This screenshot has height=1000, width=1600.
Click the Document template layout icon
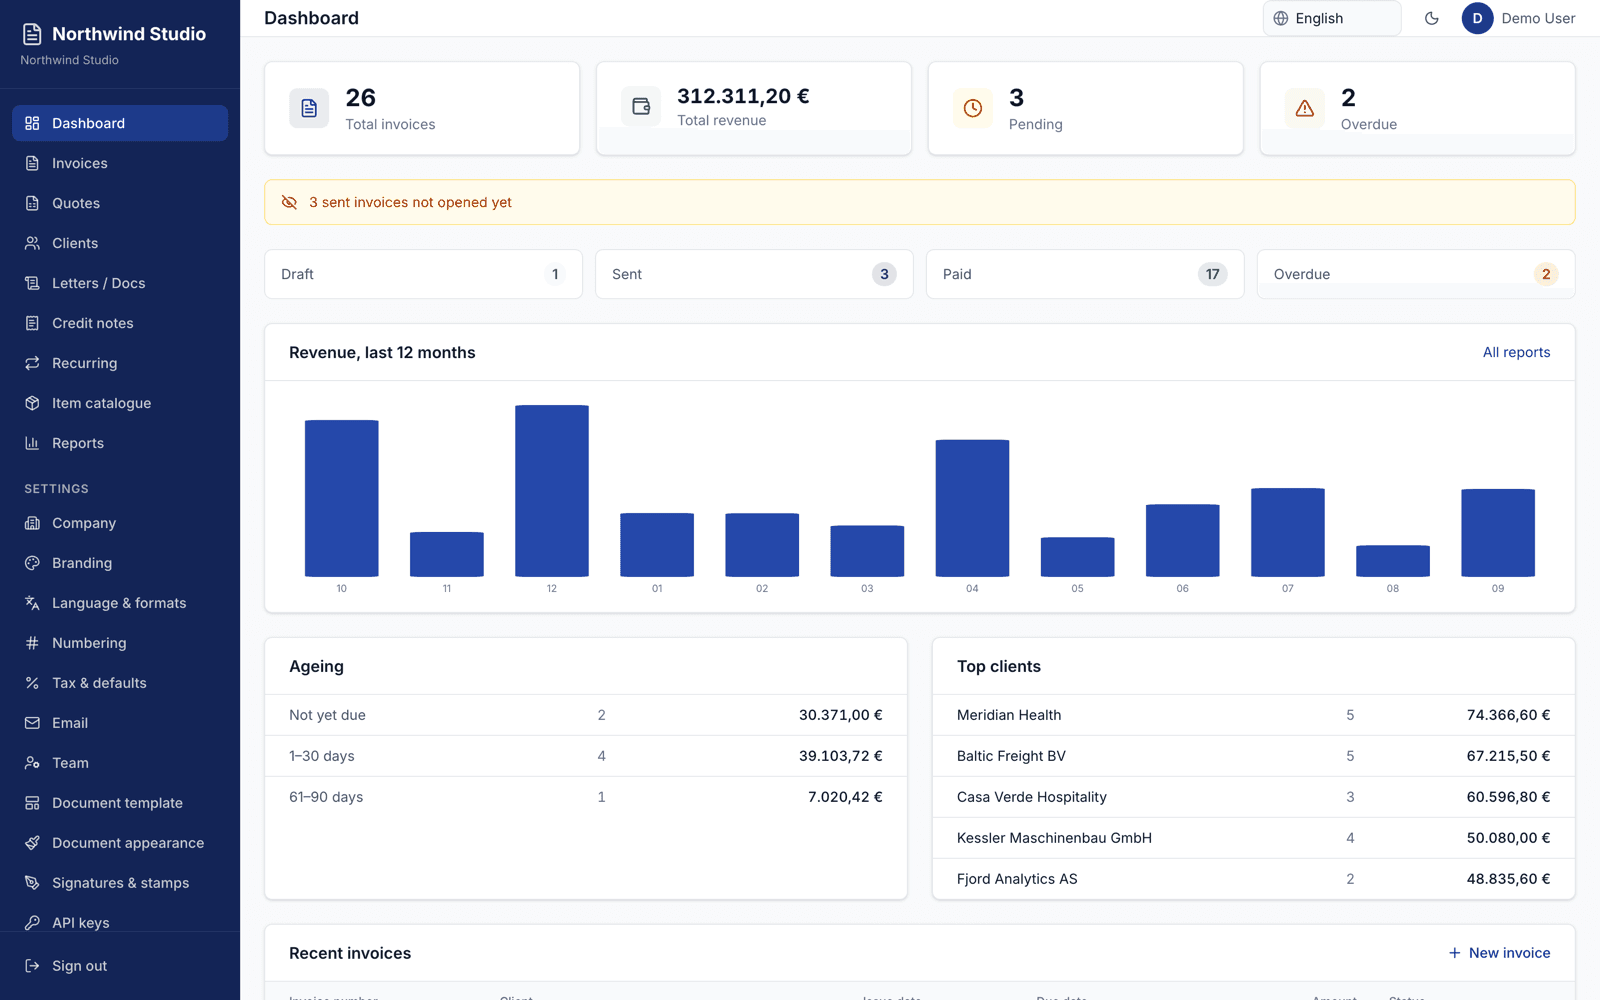(x=32, y=803)
